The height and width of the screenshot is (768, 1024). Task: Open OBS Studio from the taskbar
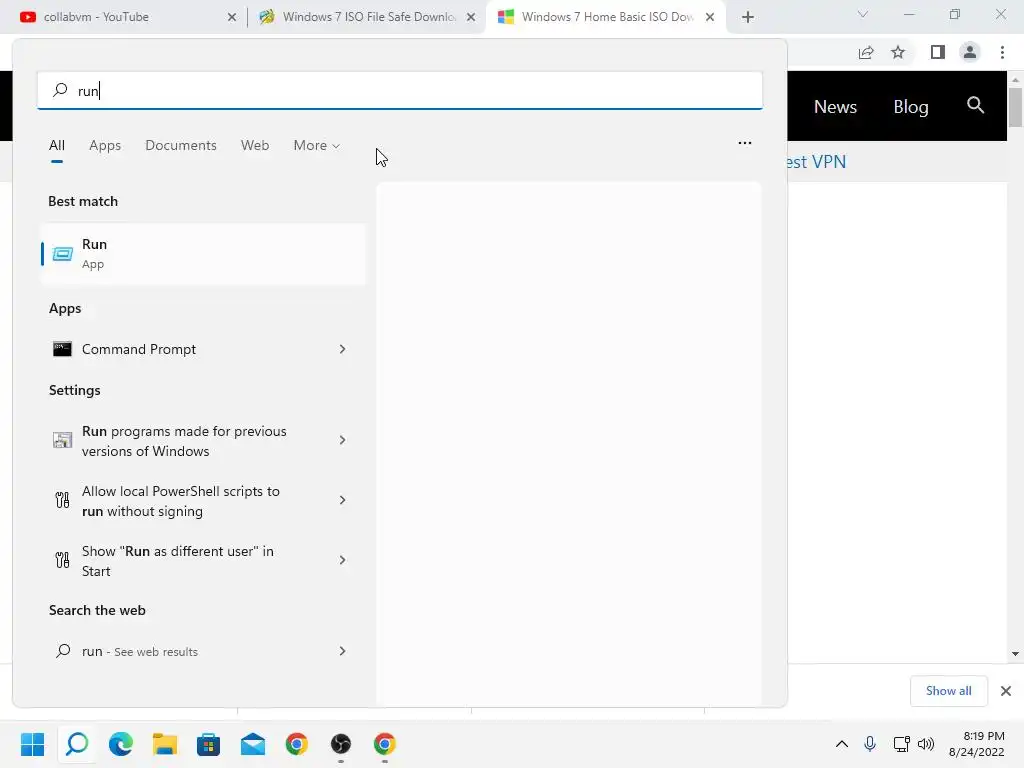coord(341,744)
